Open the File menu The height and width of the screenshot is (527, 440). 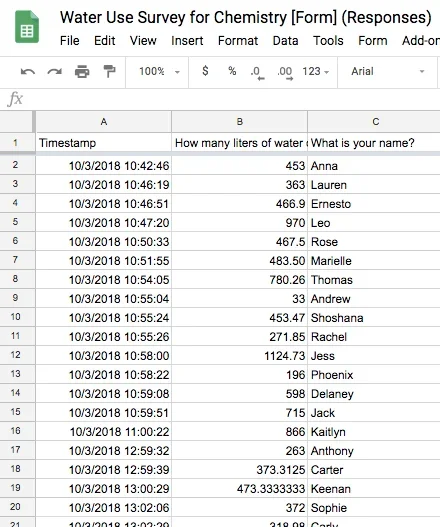(x=70, y=41)
